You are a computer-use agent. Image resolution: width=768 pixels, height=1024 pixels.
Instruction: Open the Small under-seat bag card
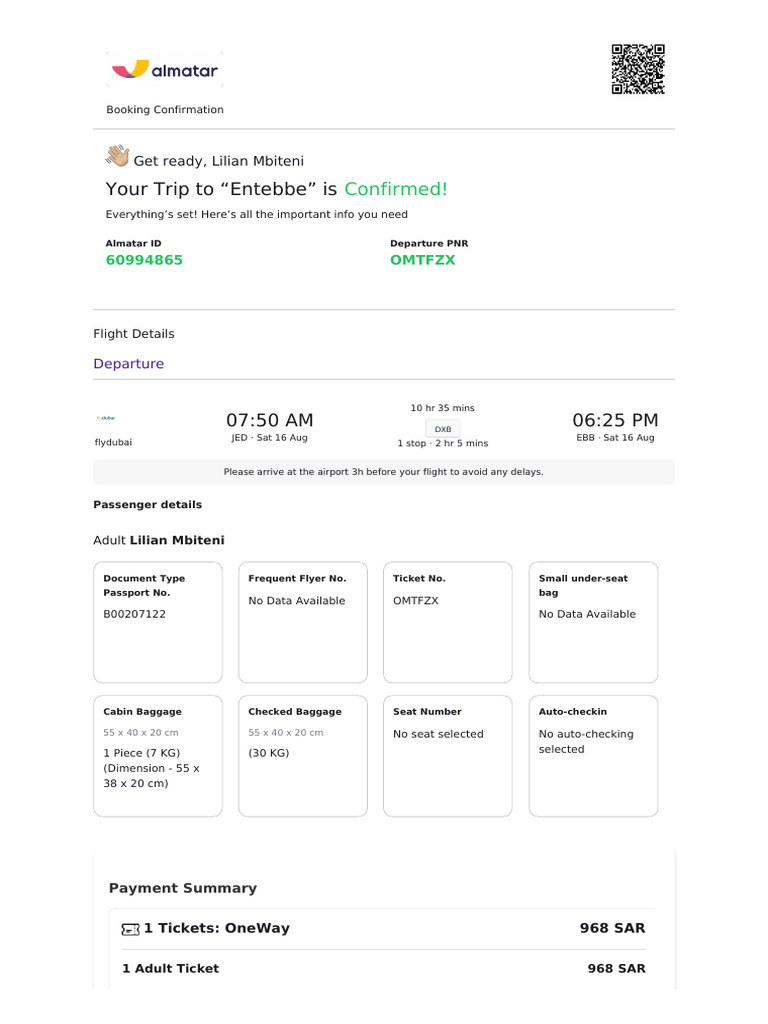[594, 622]
